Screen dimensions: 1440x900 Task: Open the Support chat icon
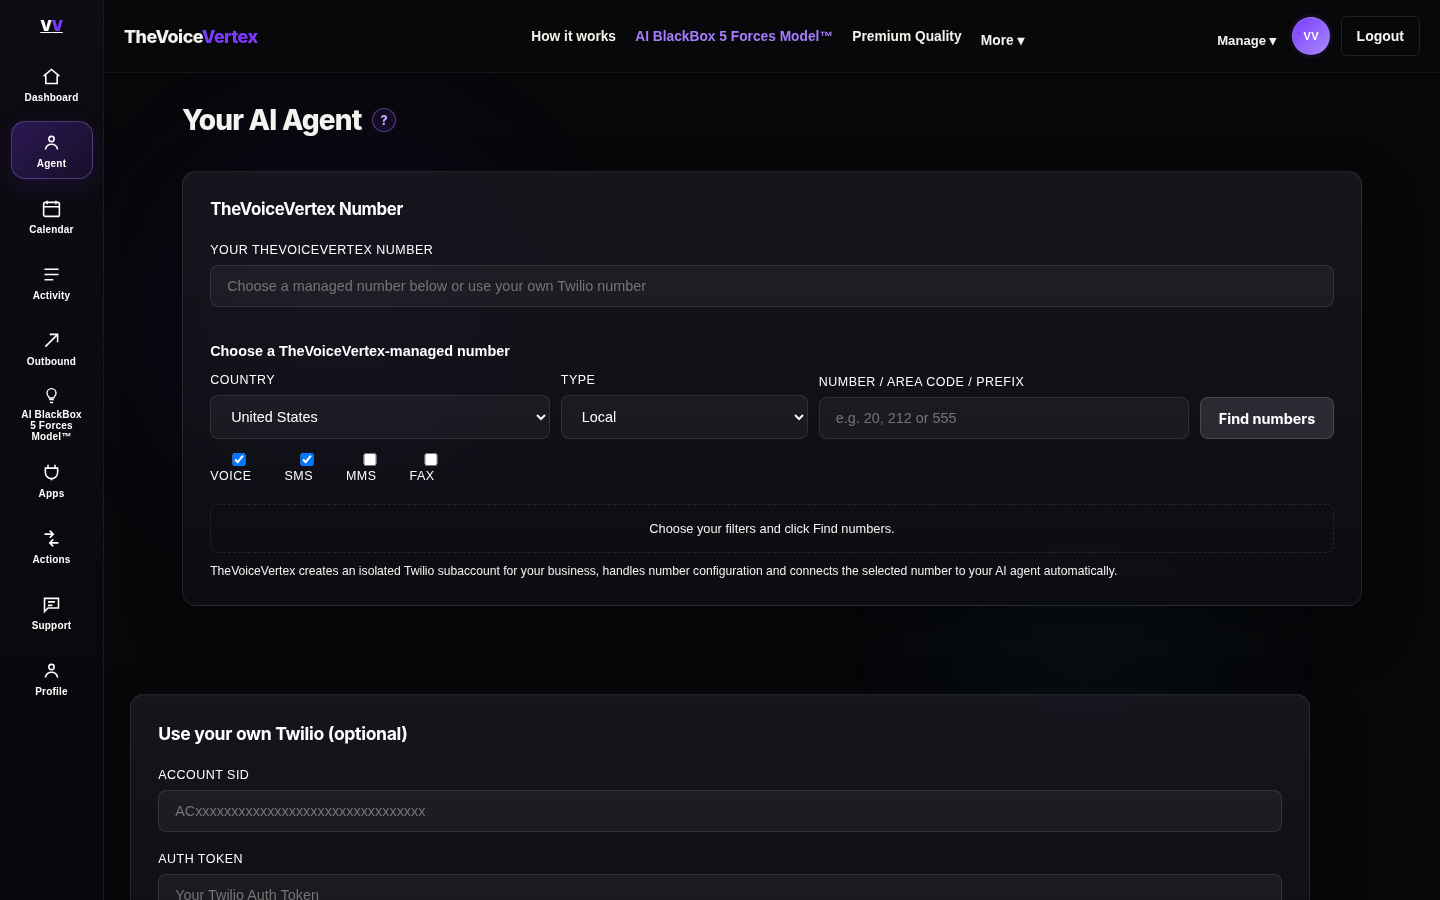(x=51, y=605)
